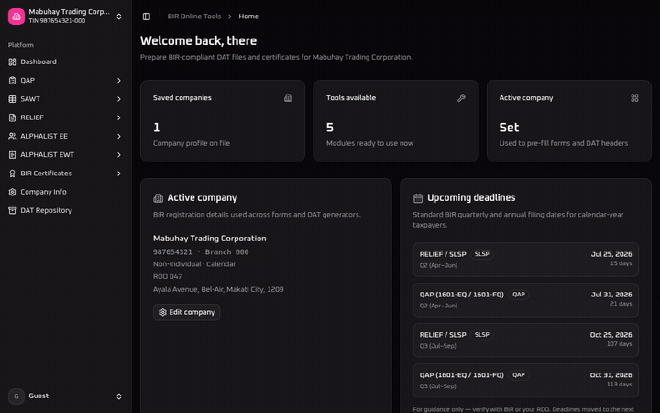
Task: Click the 'Welcome back, there' heading
Action: coord(198,41)
